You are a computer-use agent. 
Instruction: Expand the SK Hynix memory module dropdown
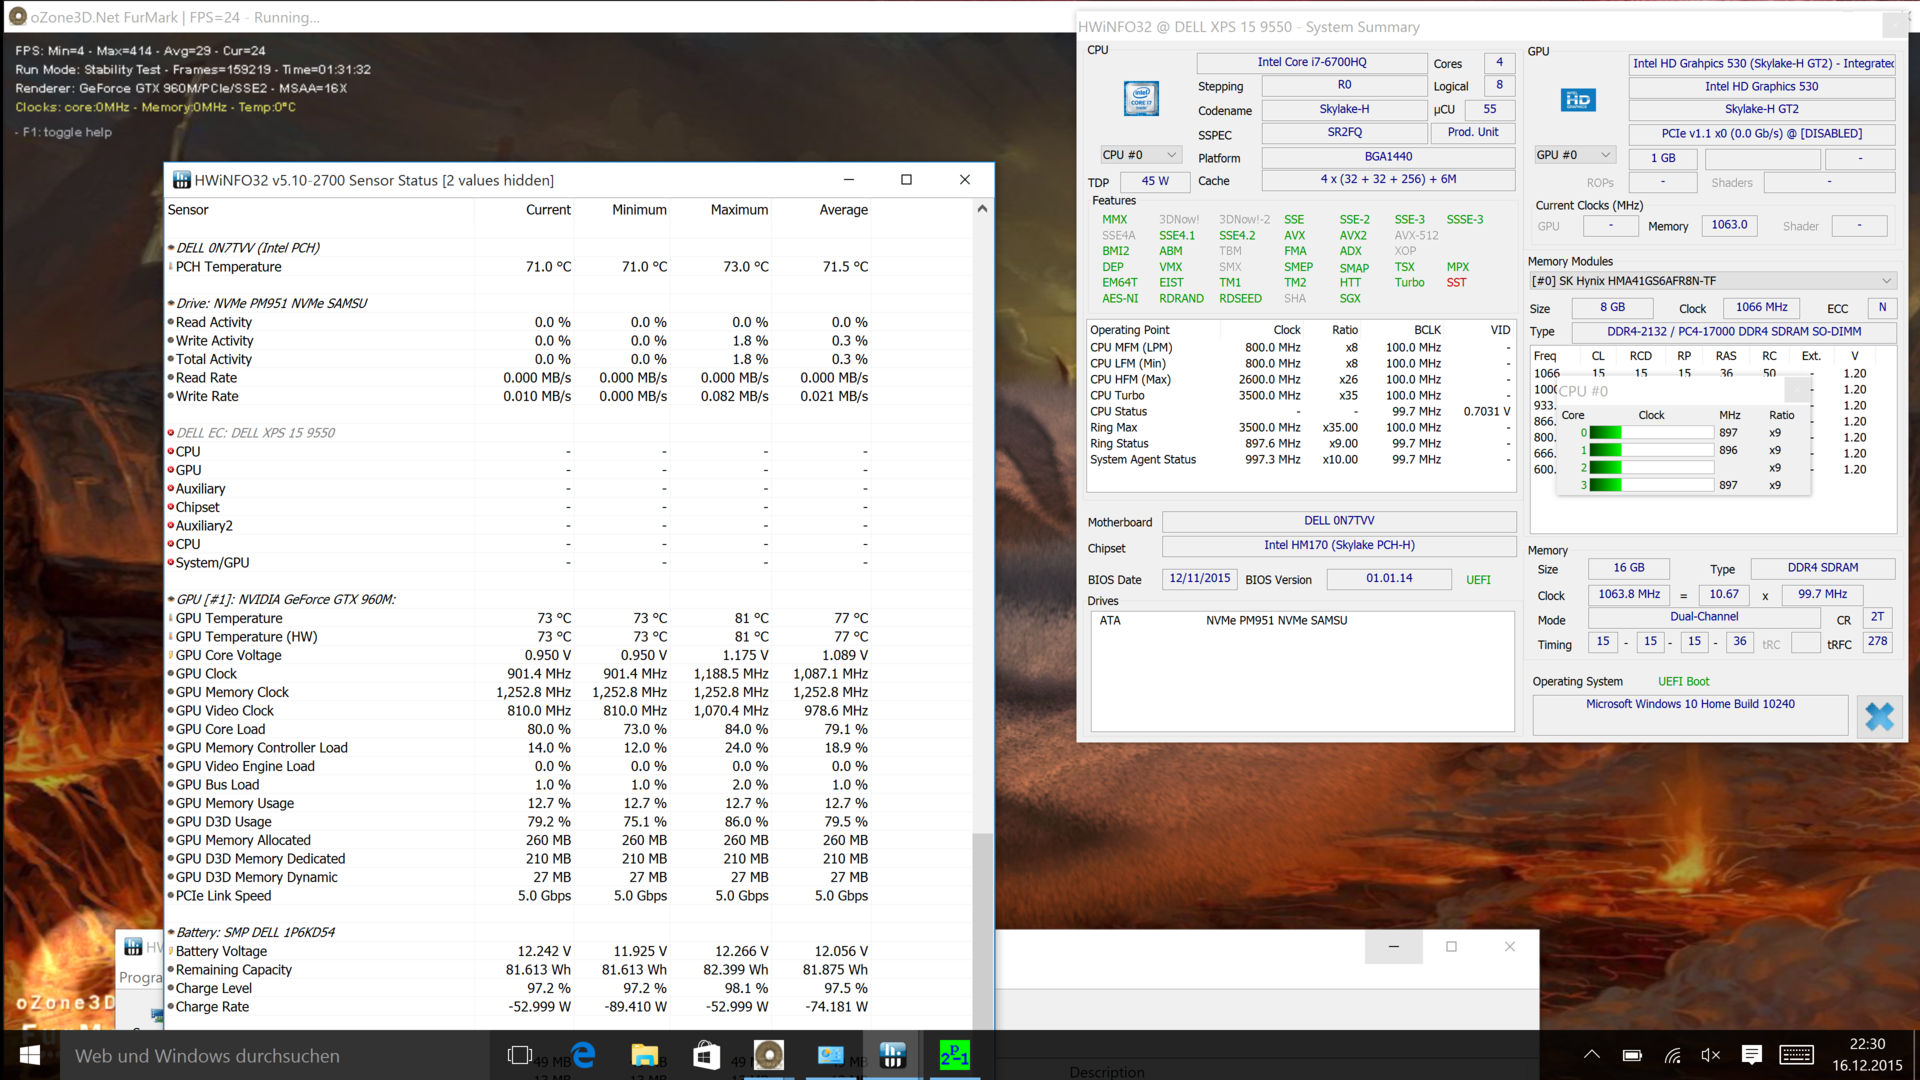(x=1712, y=281)
